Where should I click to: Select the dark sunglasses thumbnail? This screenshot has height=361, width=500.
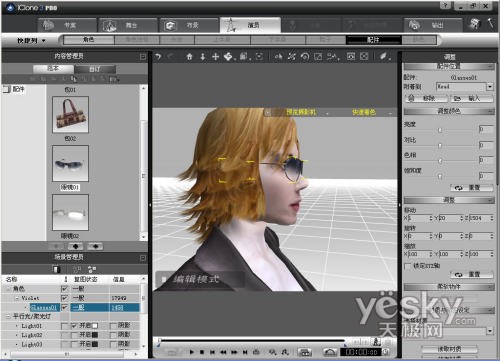(x=70, y=163)
